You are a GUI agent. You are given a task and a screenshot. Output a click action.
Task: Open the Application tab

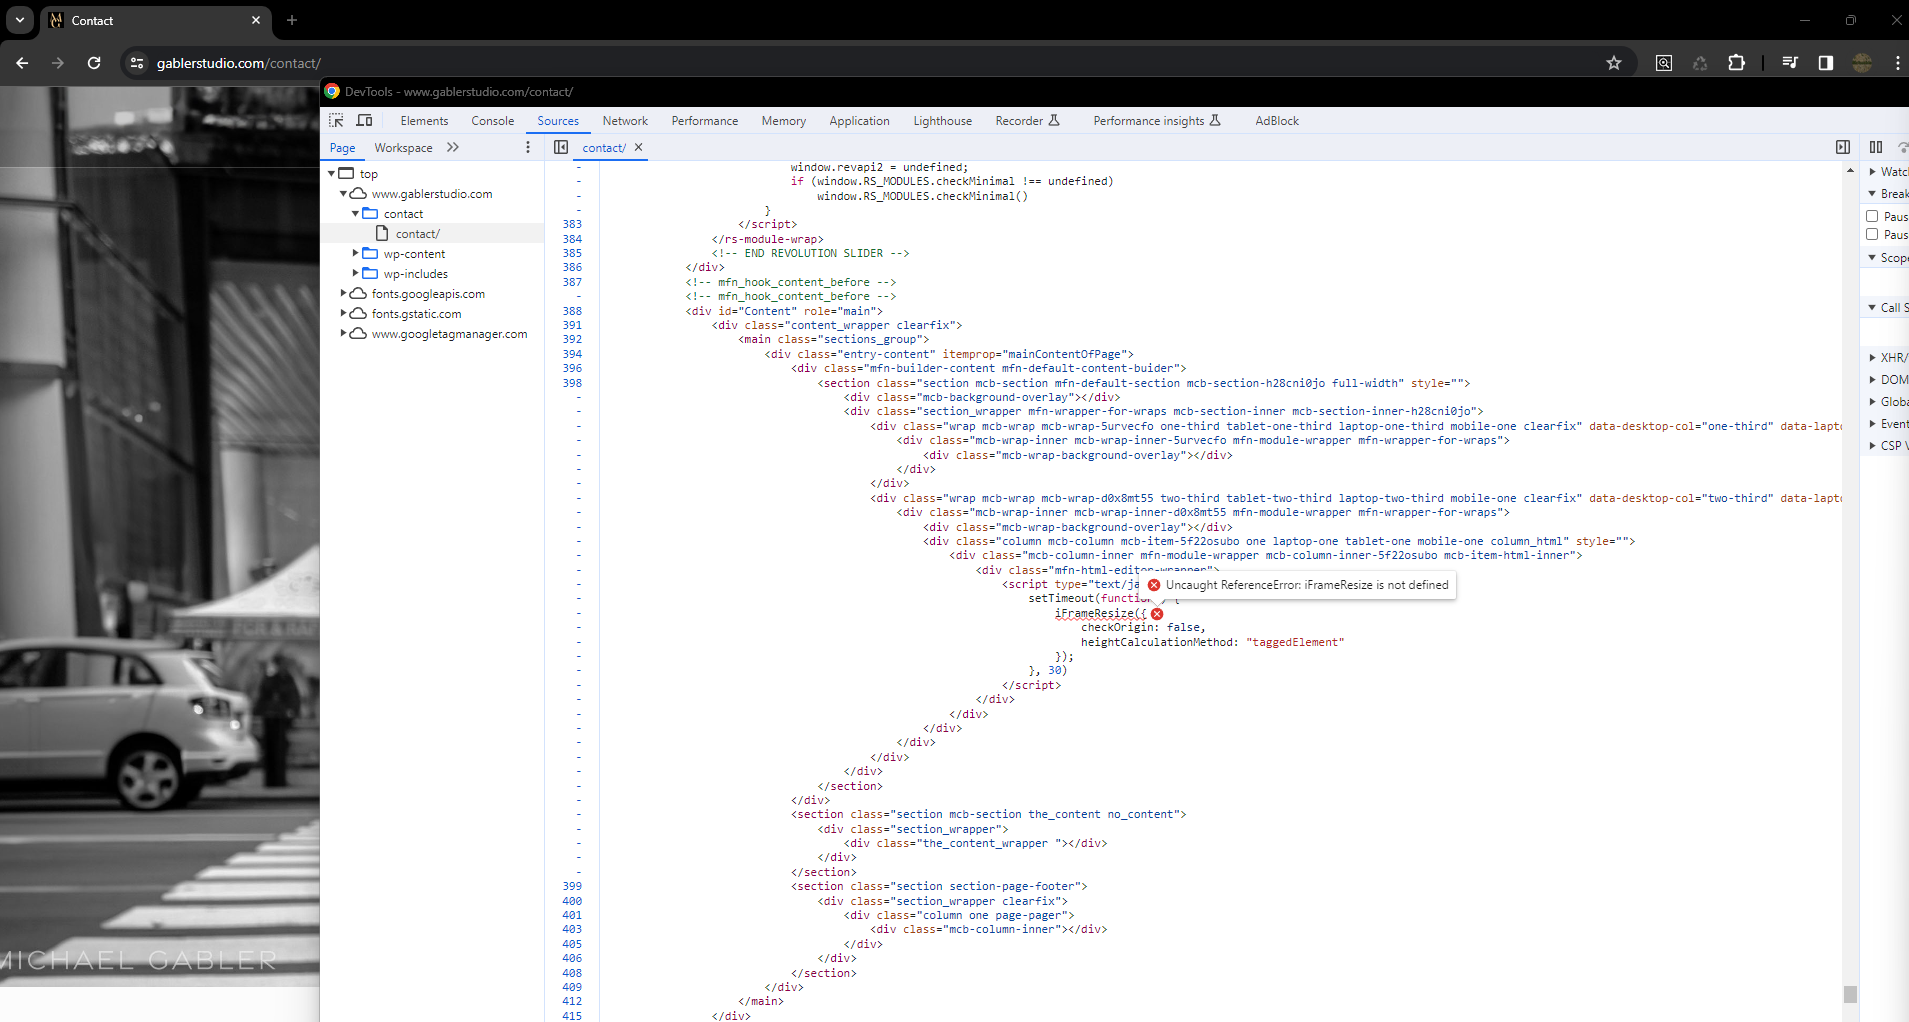coord(859,121)
